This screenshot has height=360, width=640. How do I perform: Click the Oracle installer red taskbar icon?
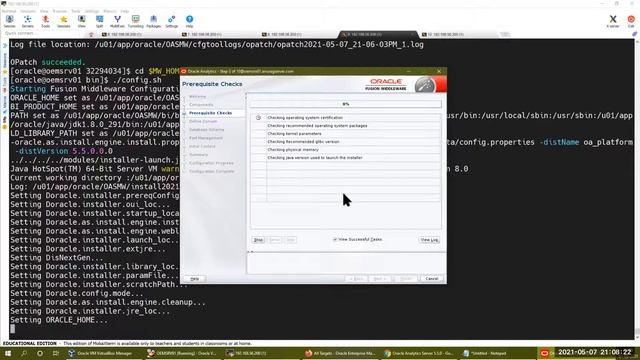click(x=544, y=353)
